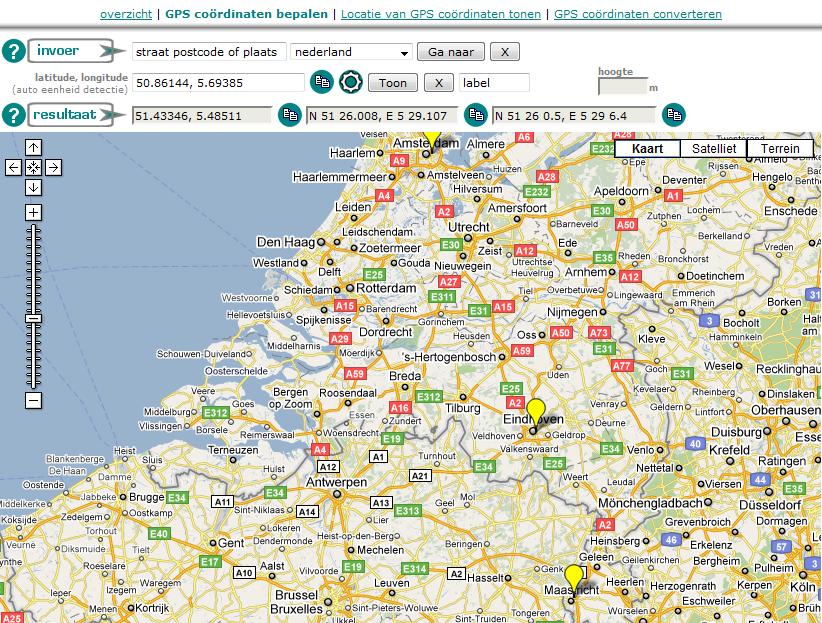Click the round target icon beside Toon
The height and width of the screenshot is (623, 822).
tap(350, 82)
